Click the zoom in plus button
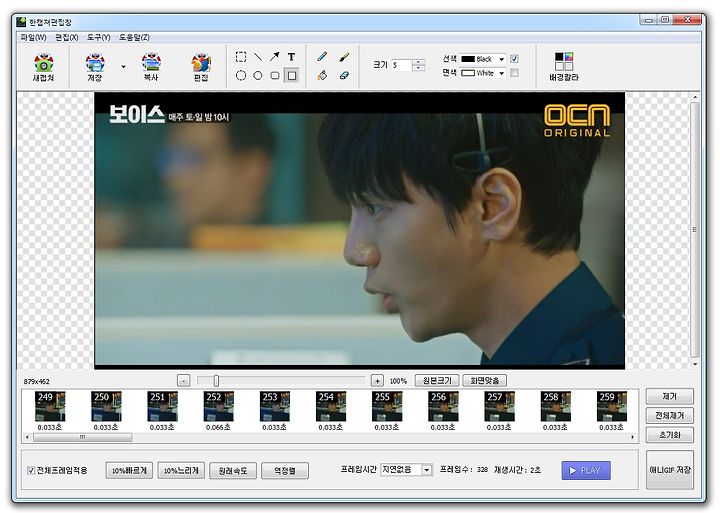 coord(377,381)
